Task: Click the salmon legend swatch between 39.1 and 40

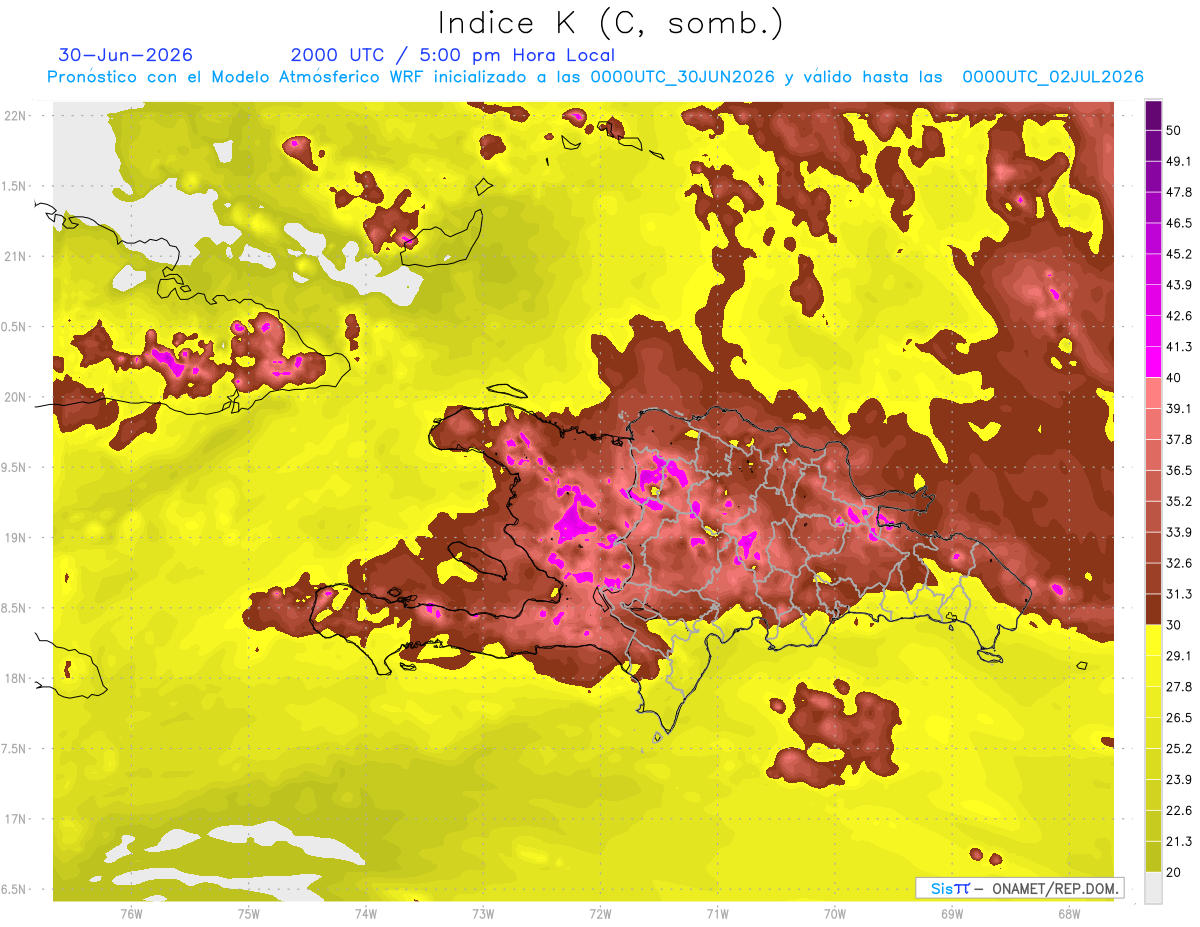Action: (1153, 393)
